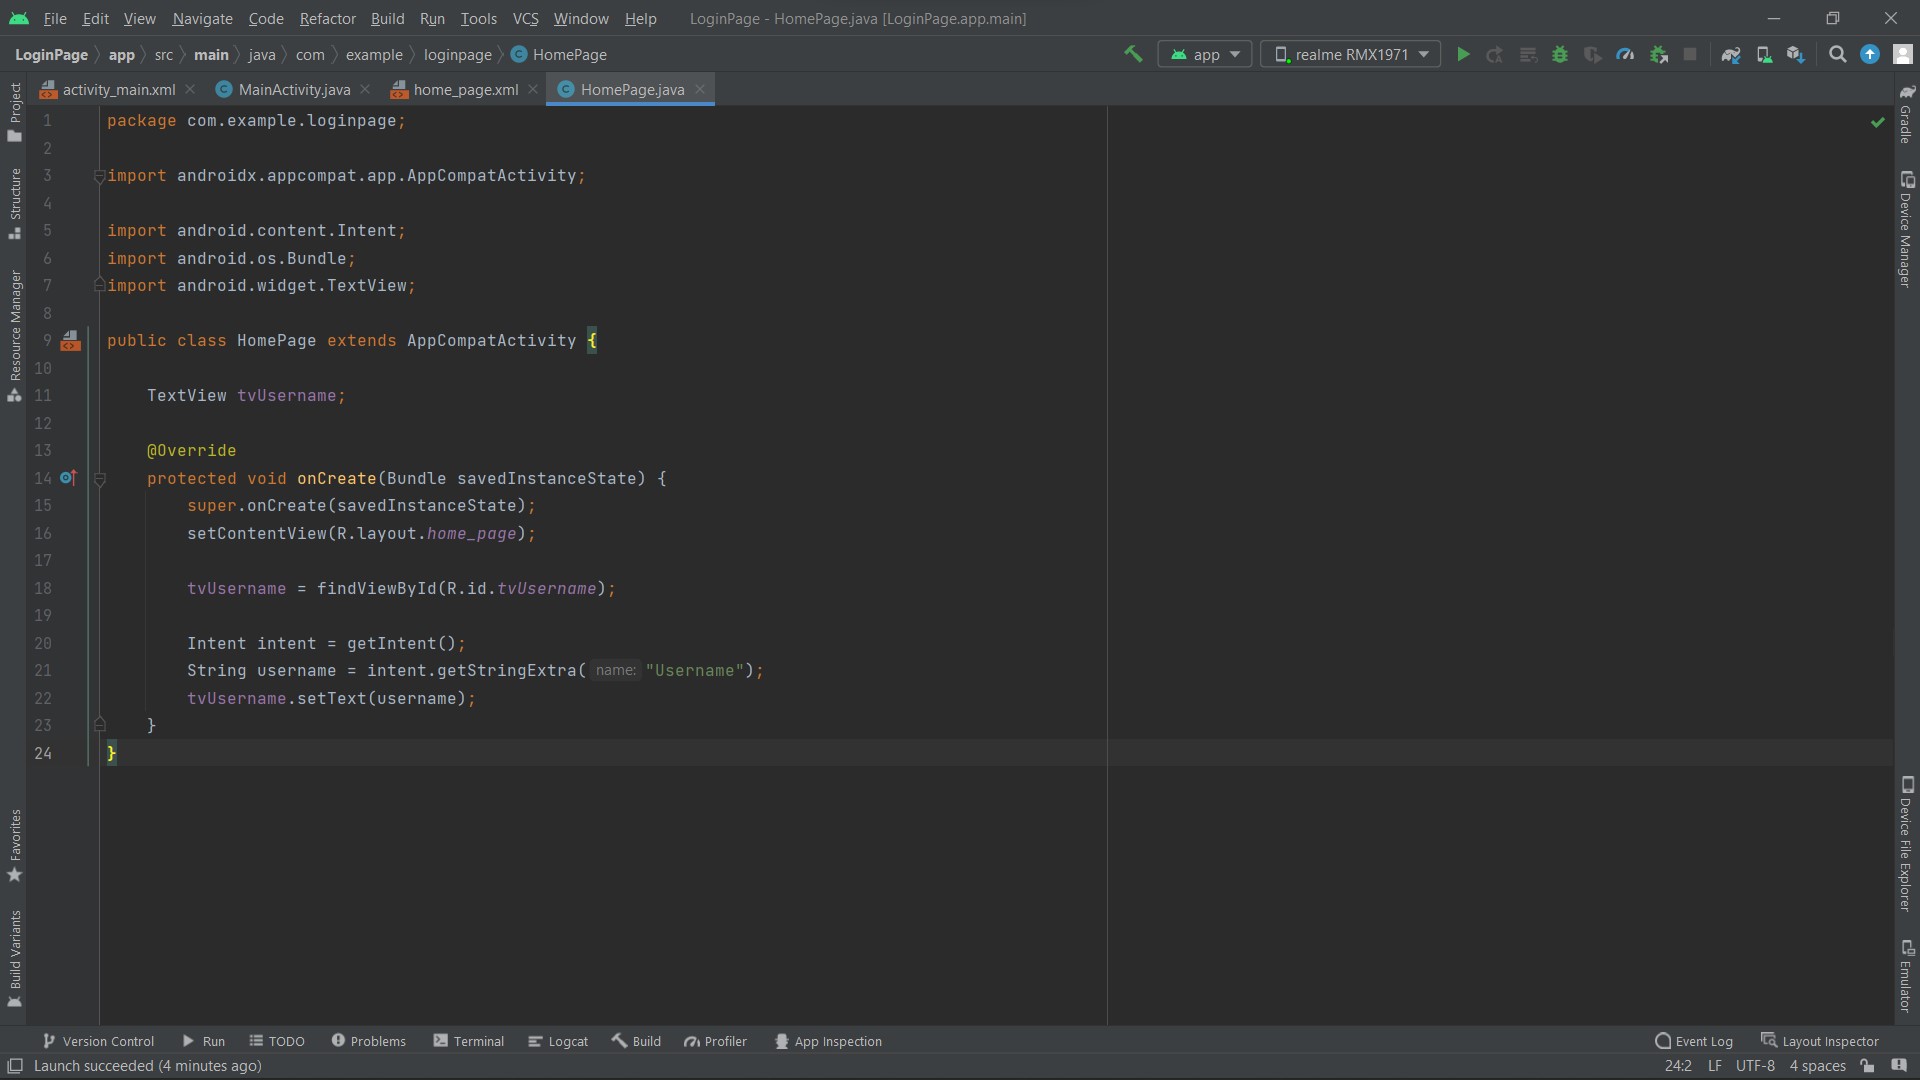Click the Search Everywhere magnifier
This screenshot has width=1920, height=1080.
(x=1837, y=54)
